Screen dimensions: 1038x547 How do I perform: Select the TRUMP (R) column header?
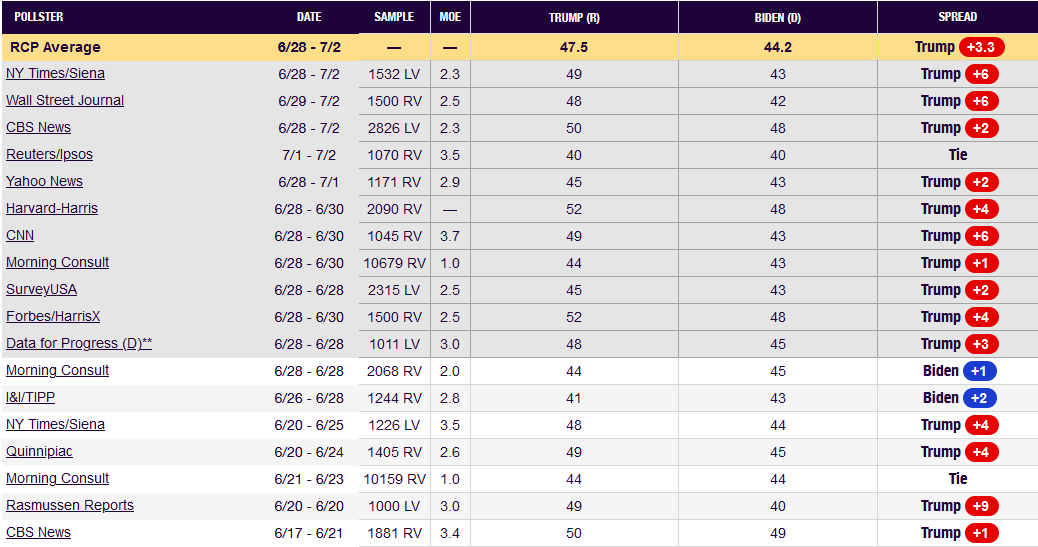point(574,17)
